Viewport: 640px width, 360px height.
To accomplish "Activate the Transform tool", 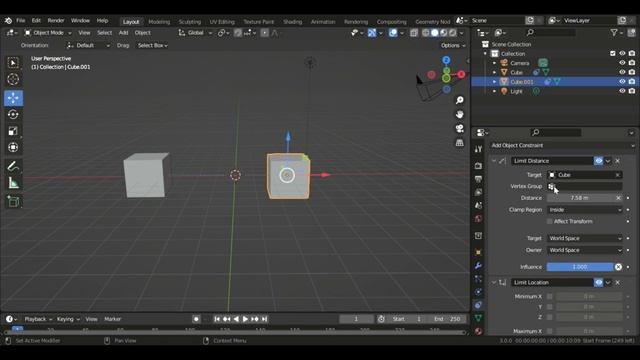I will click(x=13, y=147).
